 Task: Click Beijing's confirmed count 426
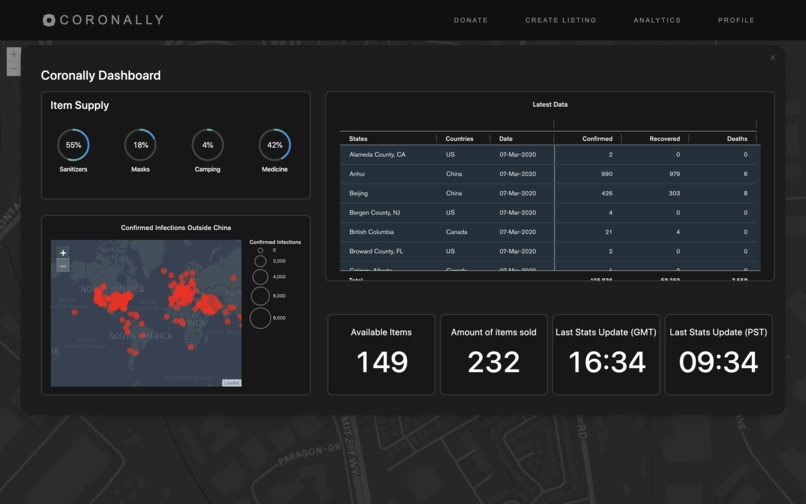(607, 193)
